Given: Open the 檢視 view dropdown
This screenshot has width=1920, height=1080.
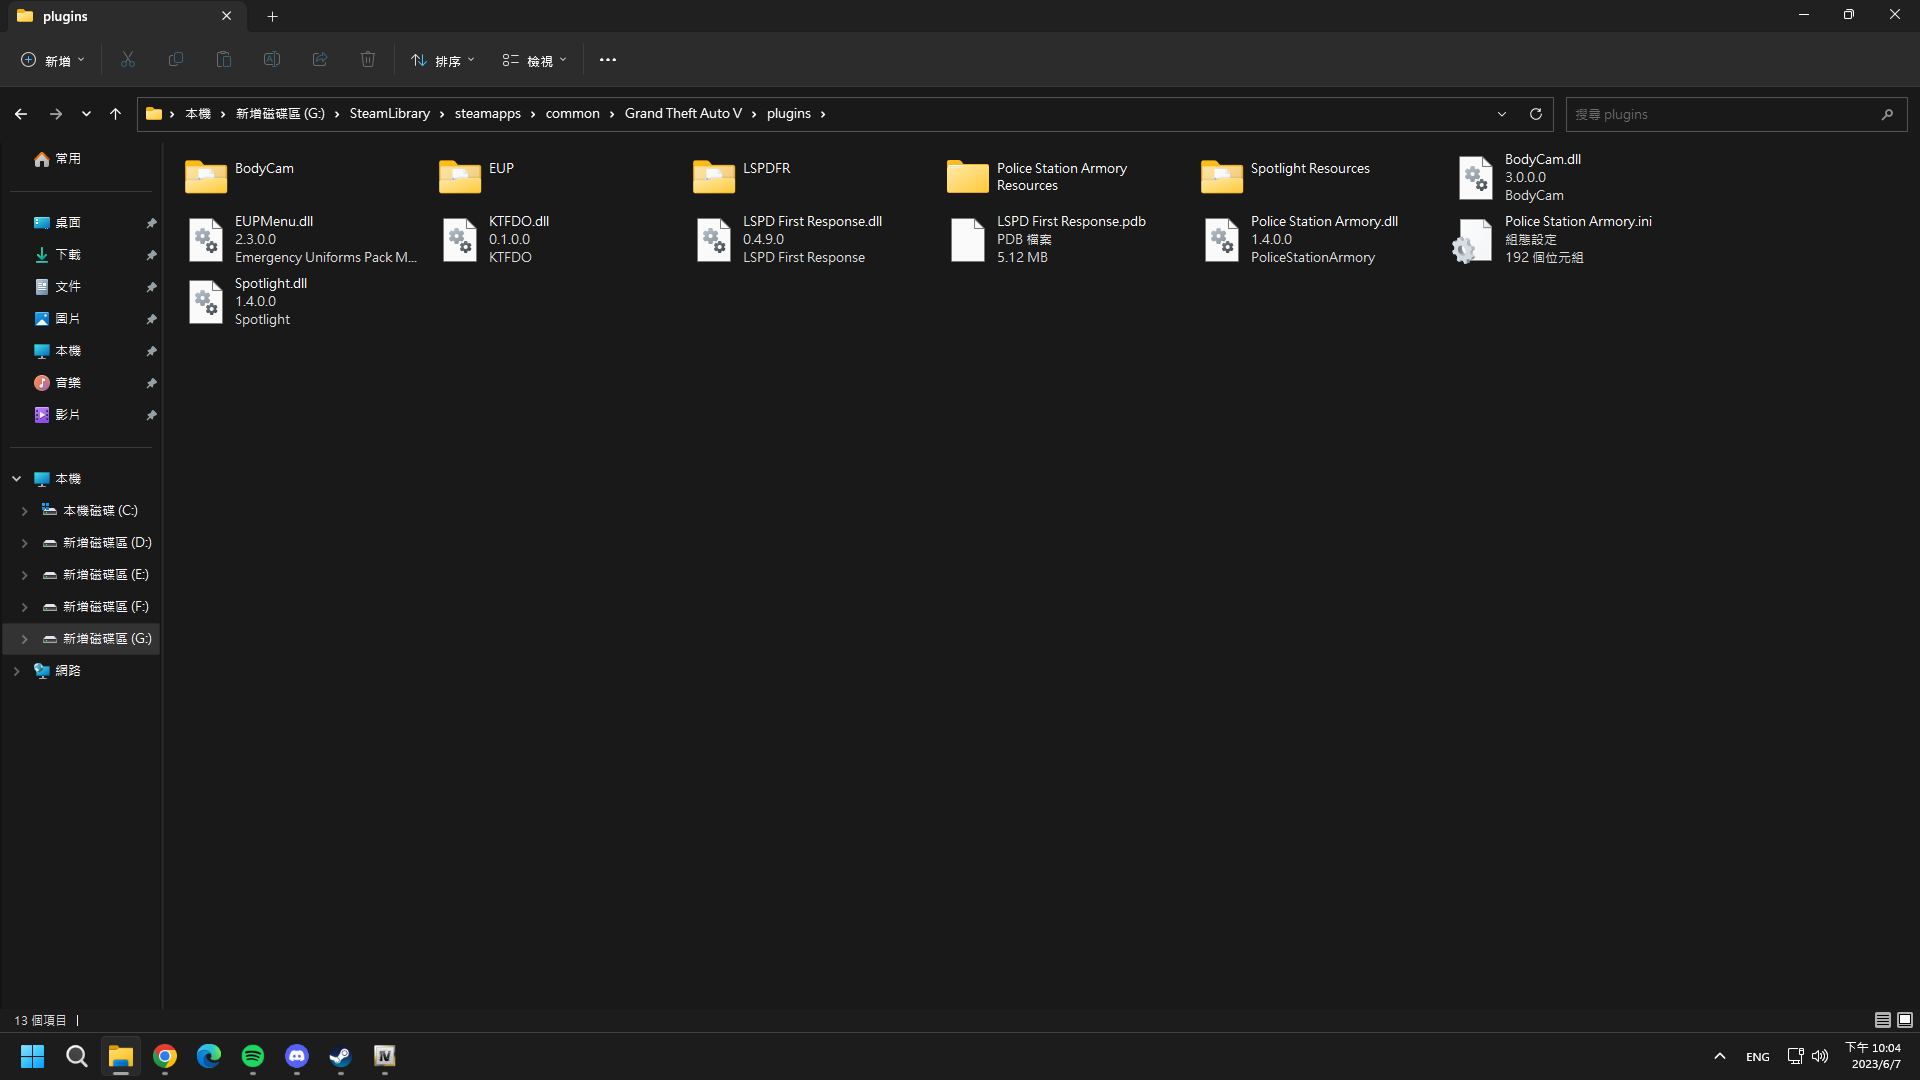Looking at the screenshot, I should [x=535, y=60].
